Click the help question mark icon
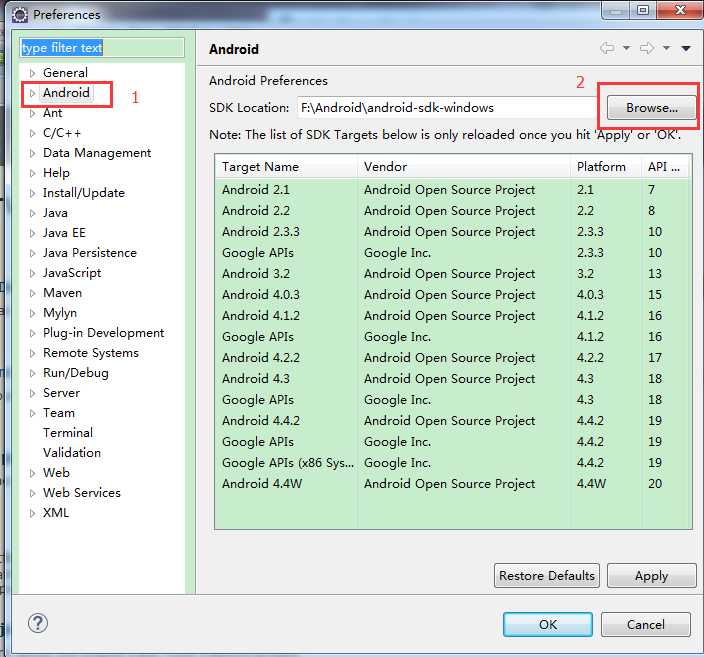Image resolution: width=704 pixels, height=657 pixels. pos(38,623)
